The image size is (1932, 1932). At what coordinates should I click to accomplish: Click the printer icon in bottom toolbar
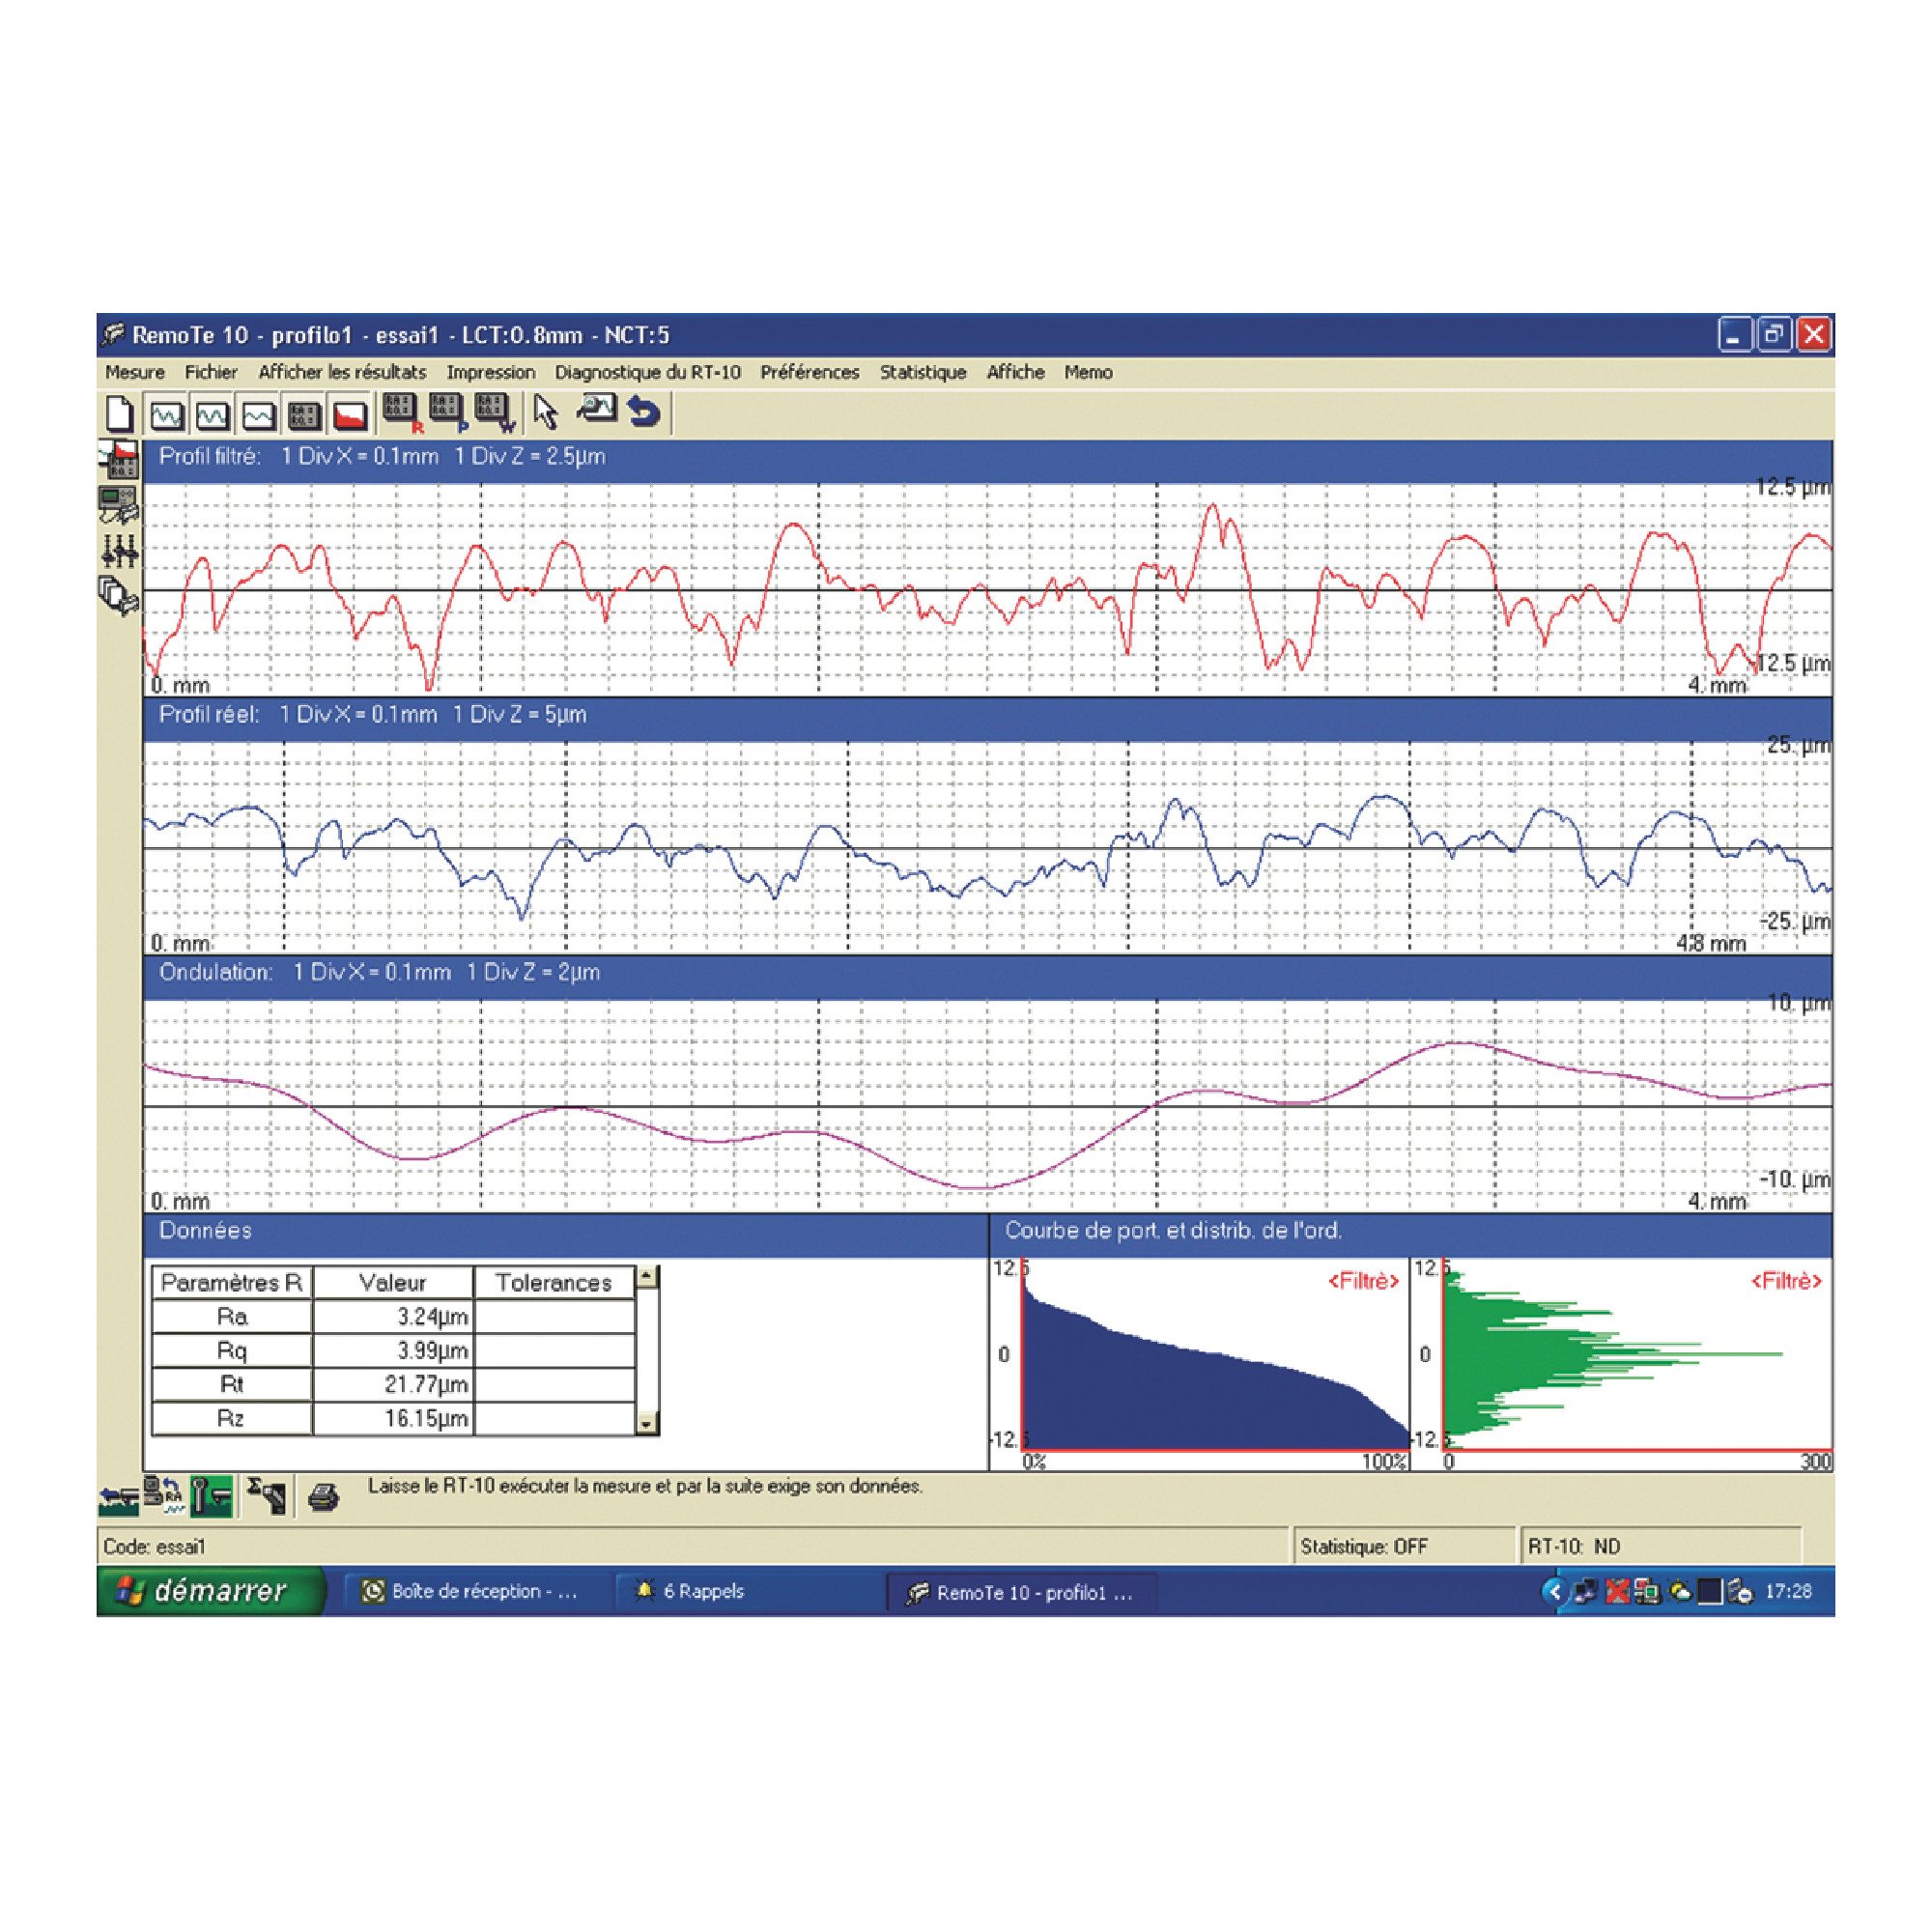tap(323, 1497)
